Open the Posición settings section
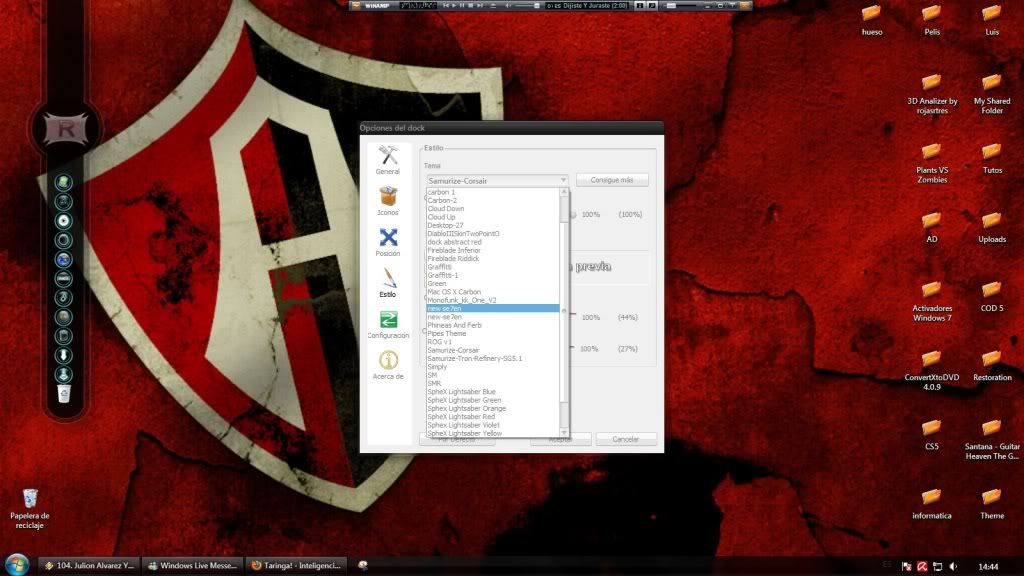The height and width of the screenshot is (576, 1024). (388, 242)
